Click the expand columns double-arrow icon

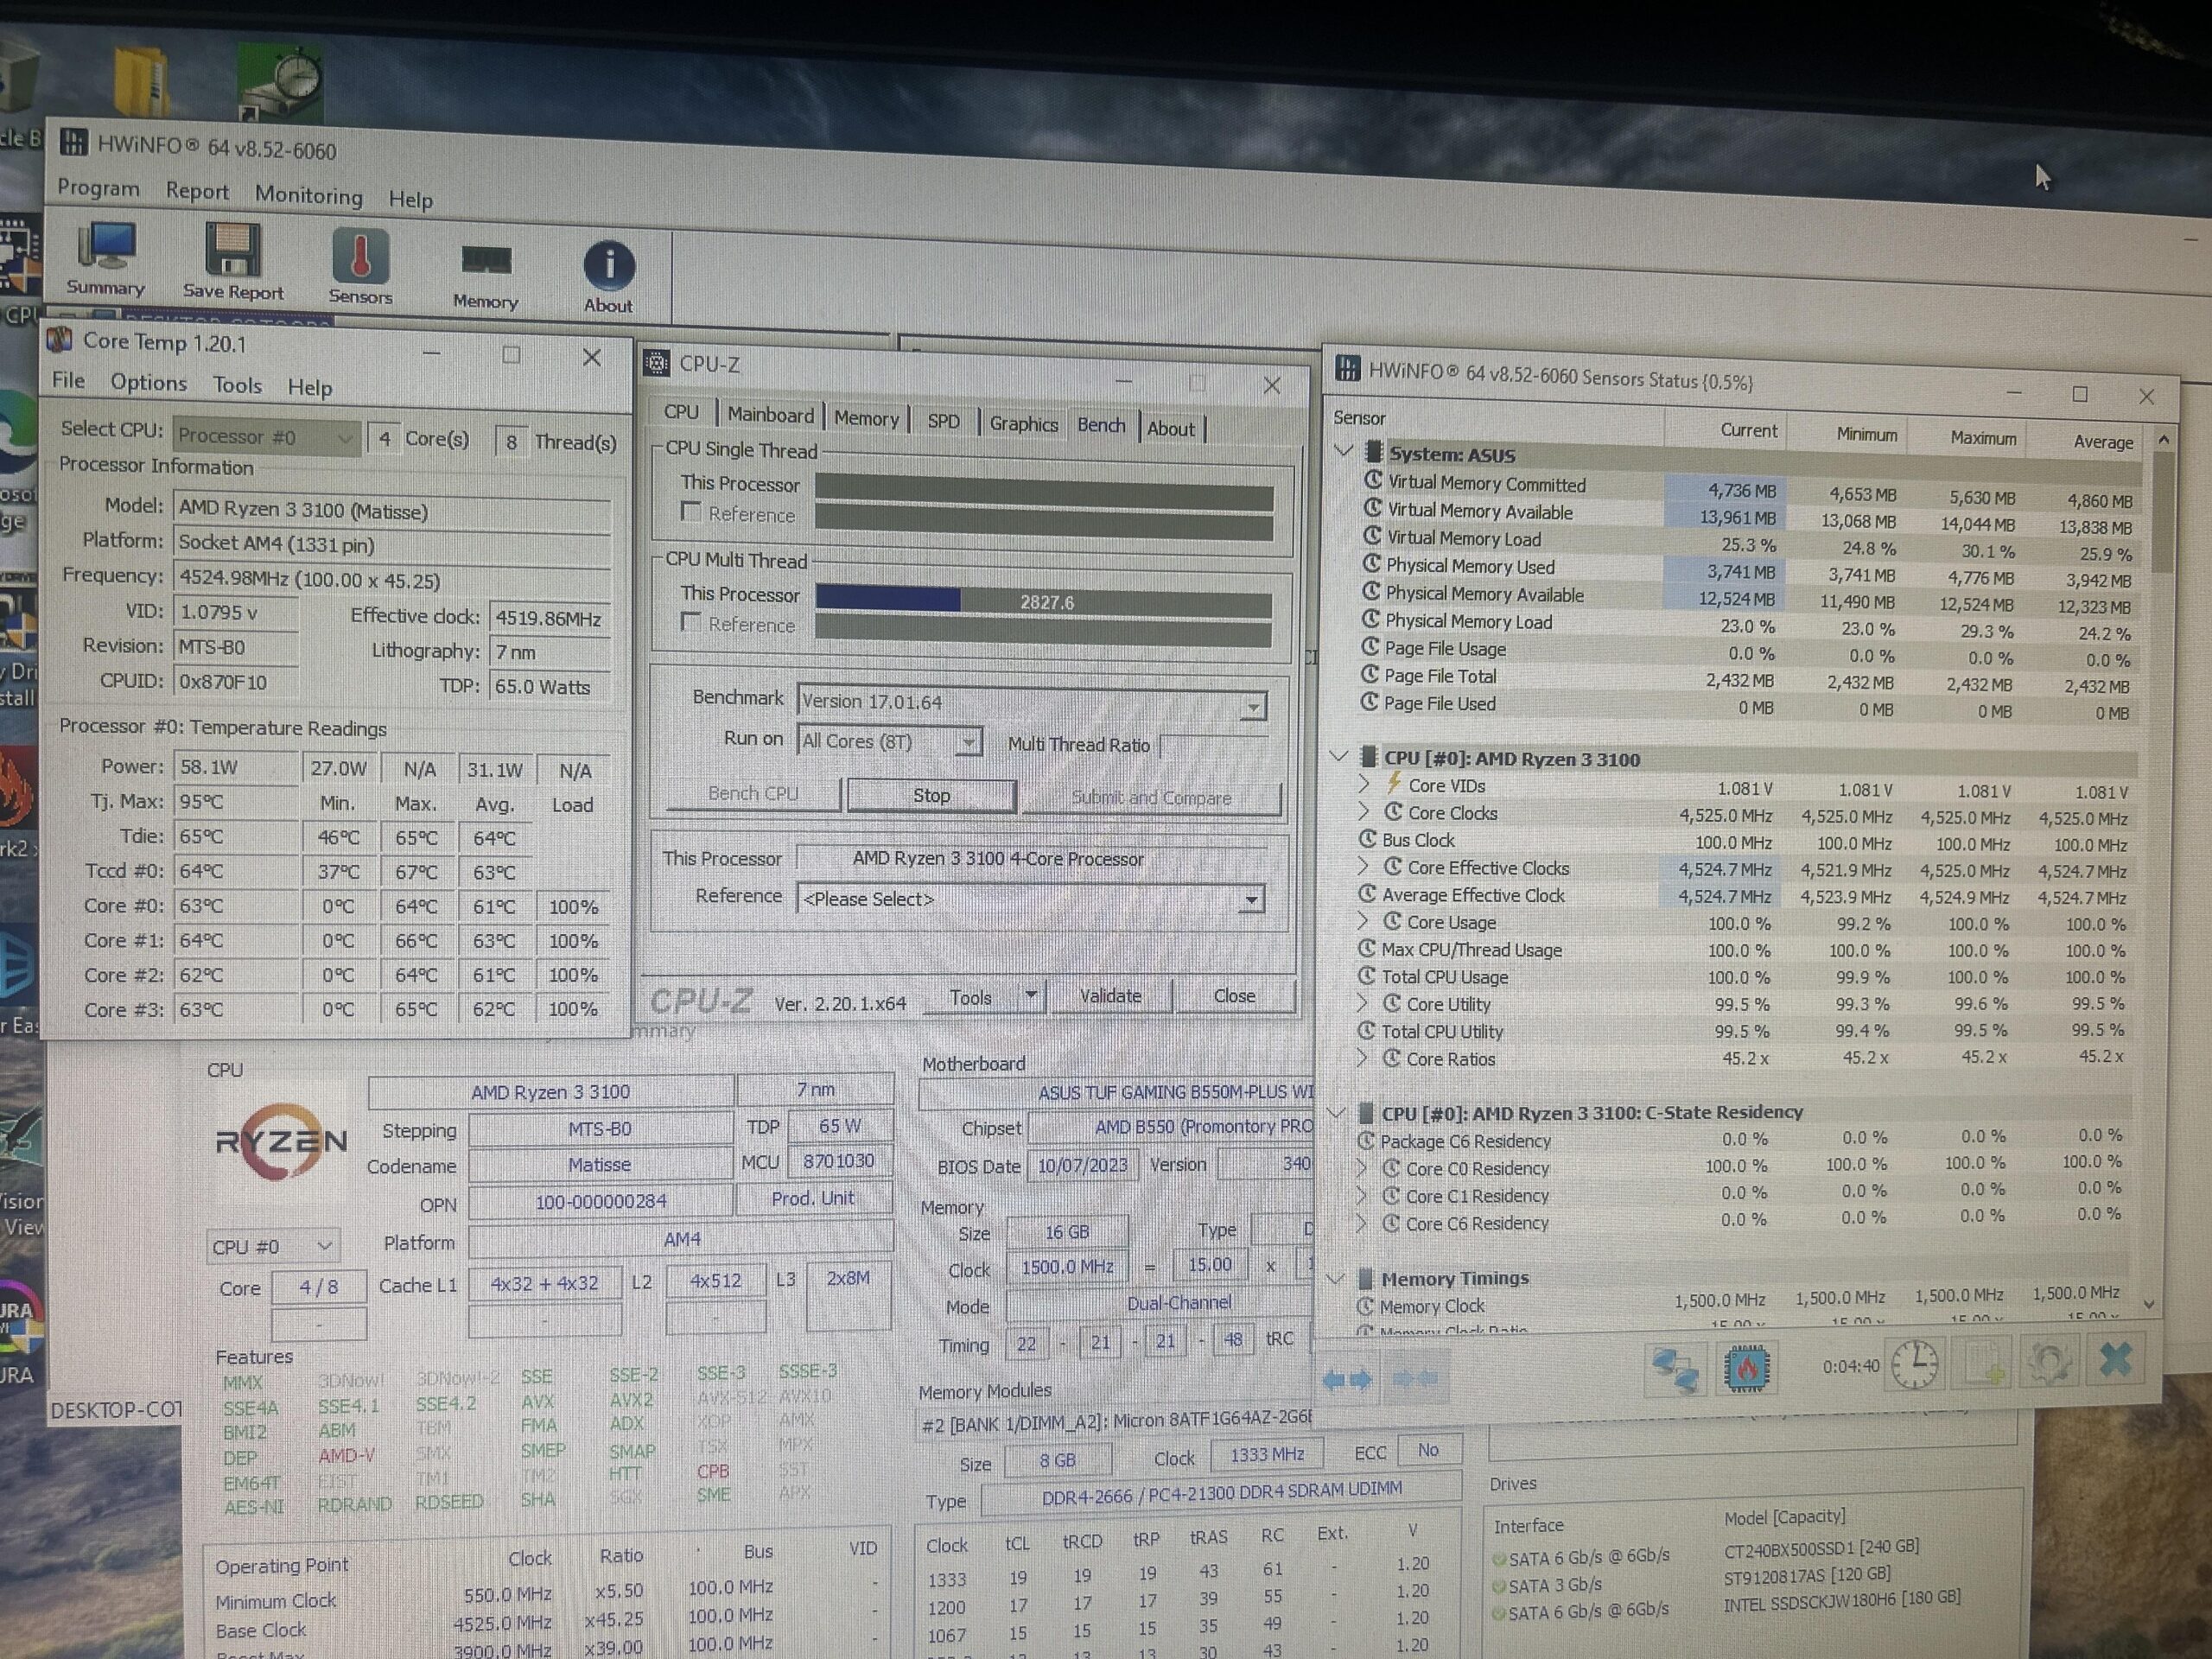pyautogui.click(x=1347, y=1380)
